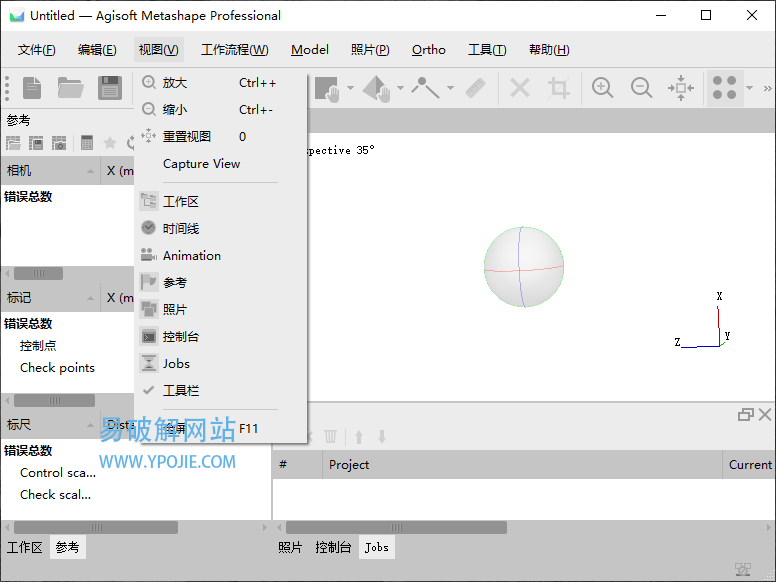The image size is (776, 582).
Task: Choose 缩小 from the View menu
Action: [x=220, y=109]
